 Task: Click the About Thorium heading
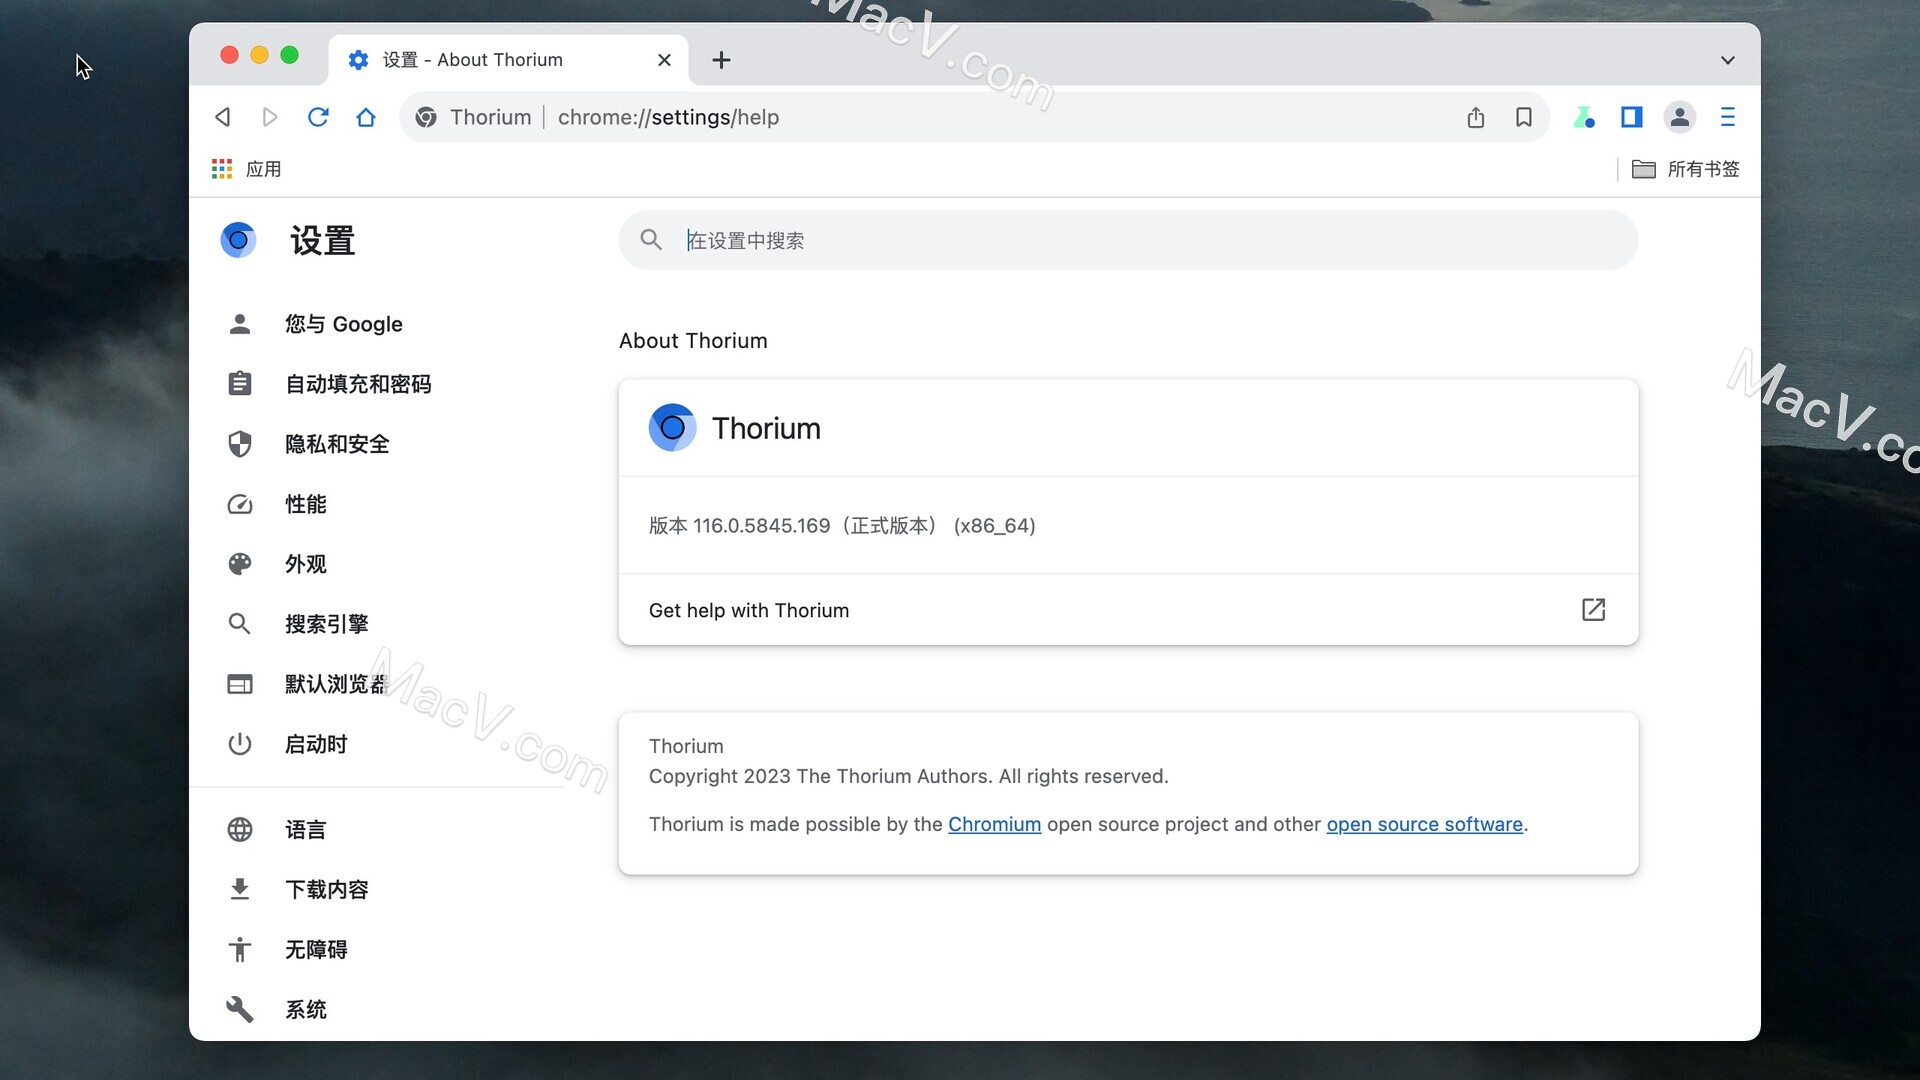pos(693,341)
